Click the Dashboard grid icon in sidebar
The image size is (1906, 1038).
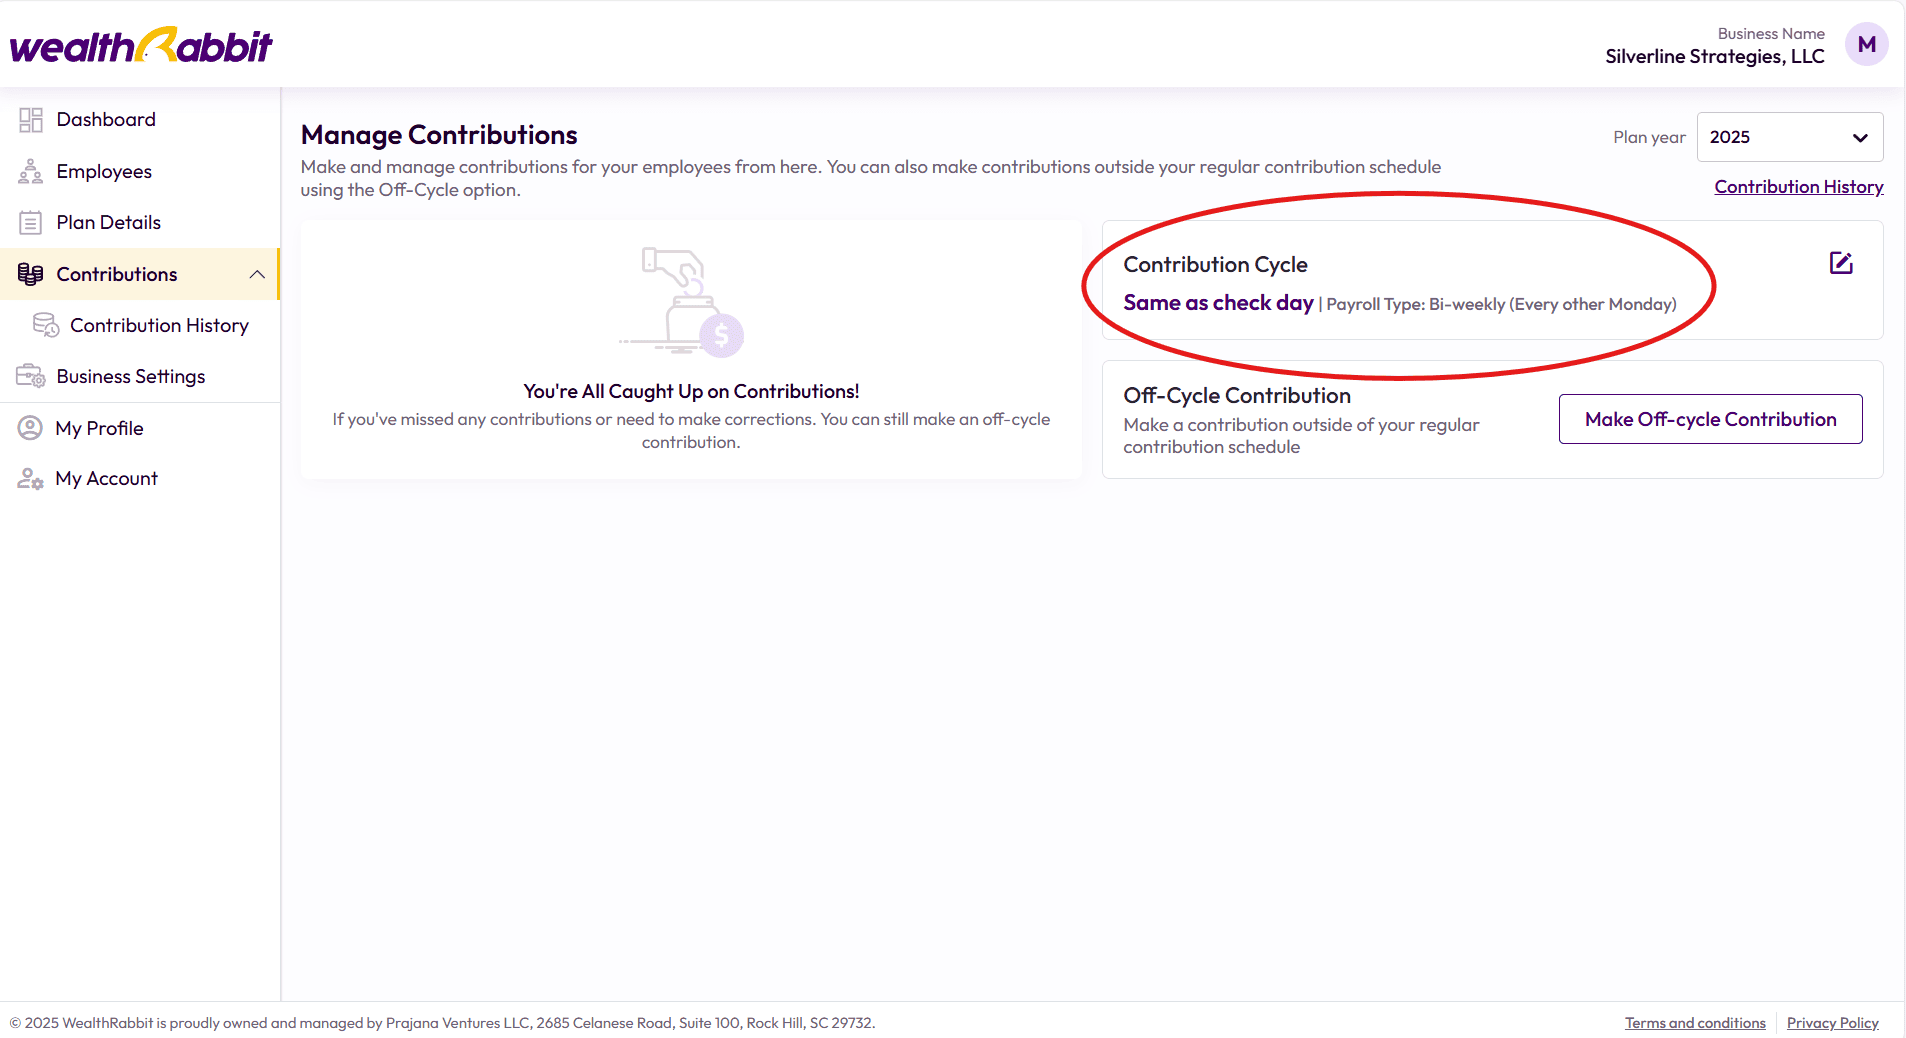[x=31, y=120]
